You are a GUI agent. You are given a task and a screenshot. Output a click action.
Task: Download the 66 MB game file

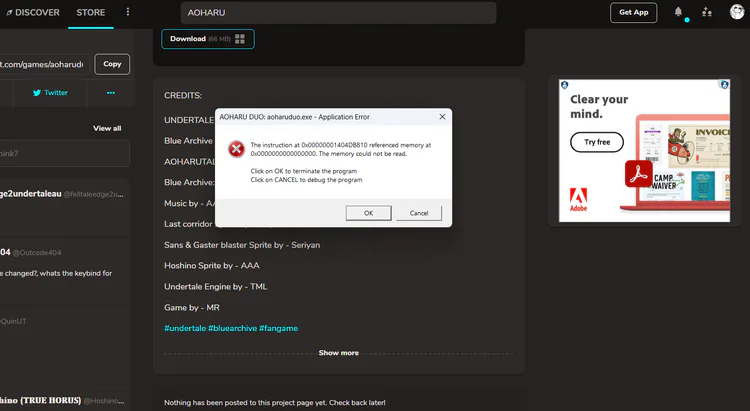[x=208, y=39]
